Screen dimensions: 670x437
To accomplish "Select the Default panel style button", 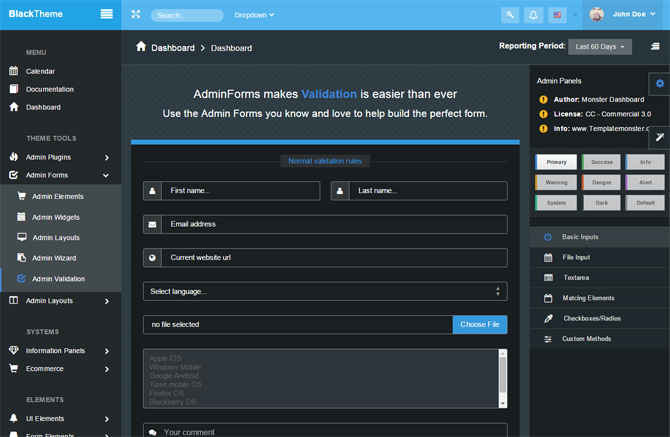I will click(645, 203).
